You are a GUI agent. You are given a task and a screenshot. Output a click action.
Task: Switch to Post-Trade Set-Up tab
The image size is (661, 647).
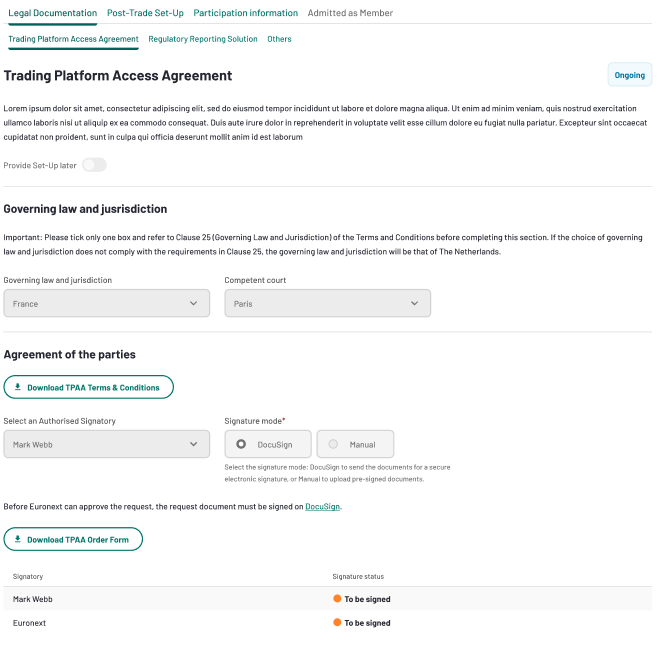click(x=145, y=13)
